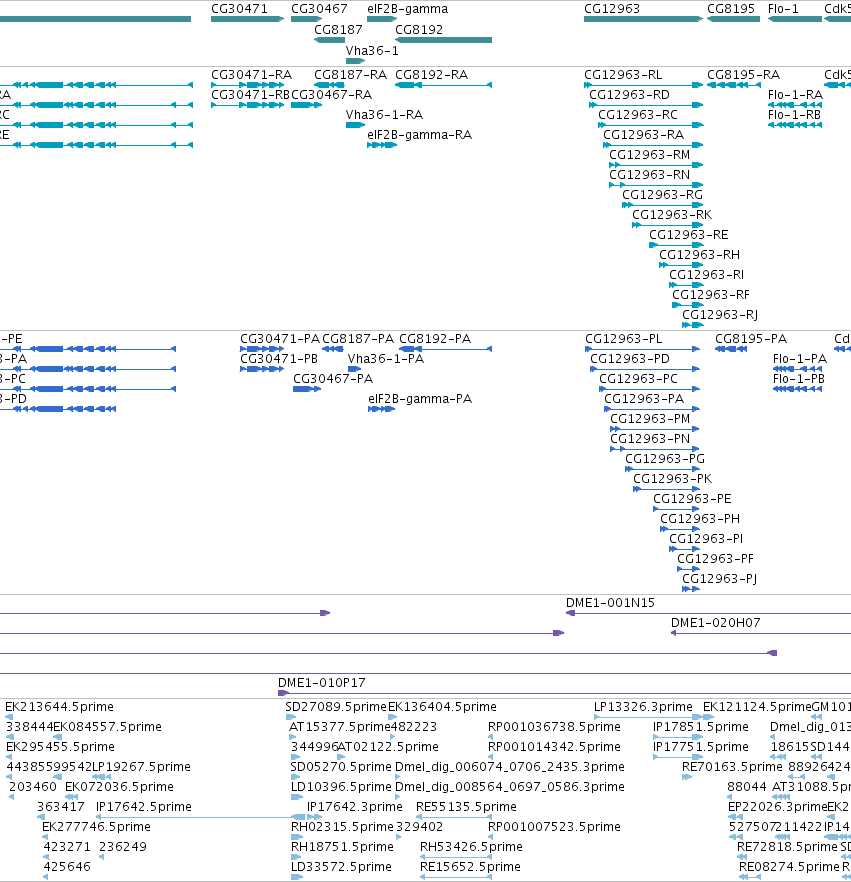This screenshot has height=882, width=851.
Task: Select transcript Flo-1-RA
Action: tap(795, 95)
